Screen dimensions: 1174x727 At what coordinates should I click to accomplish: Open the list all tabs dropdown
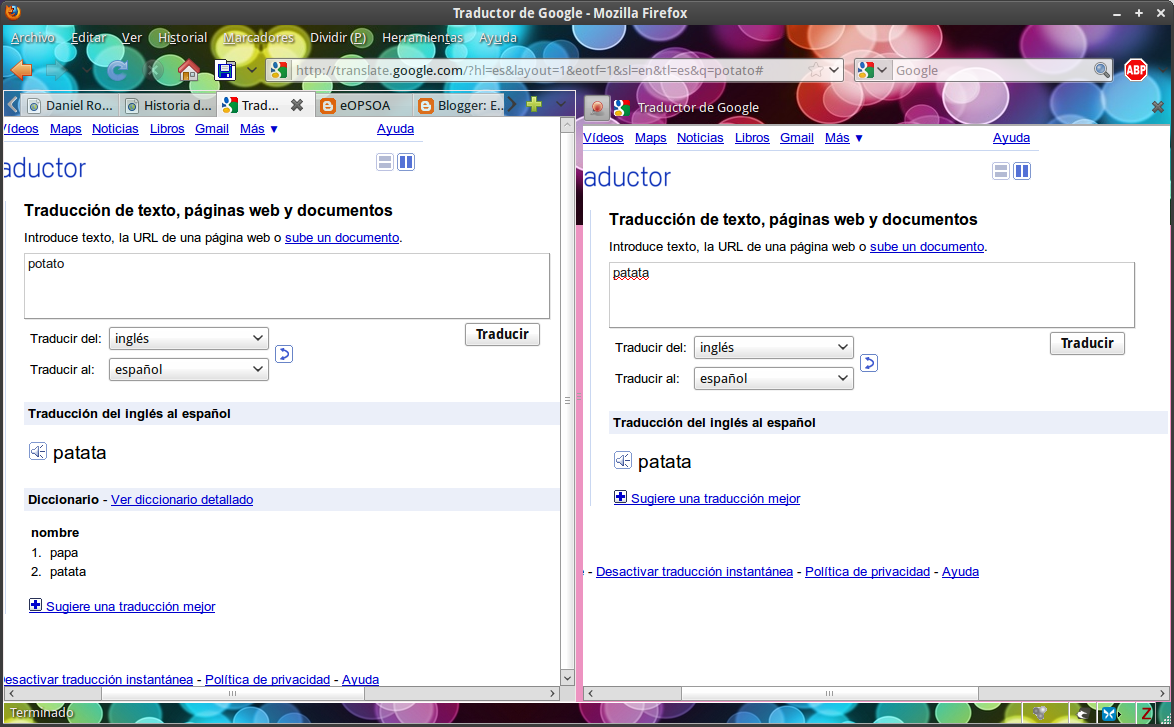pyautogui.click(x=561, y=104)
